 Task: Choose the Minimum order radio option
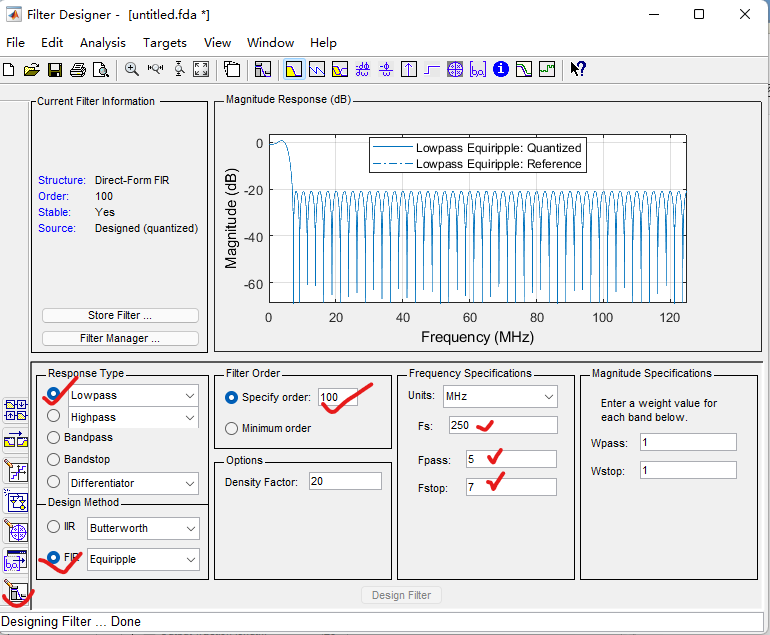[x=232, y=428]
